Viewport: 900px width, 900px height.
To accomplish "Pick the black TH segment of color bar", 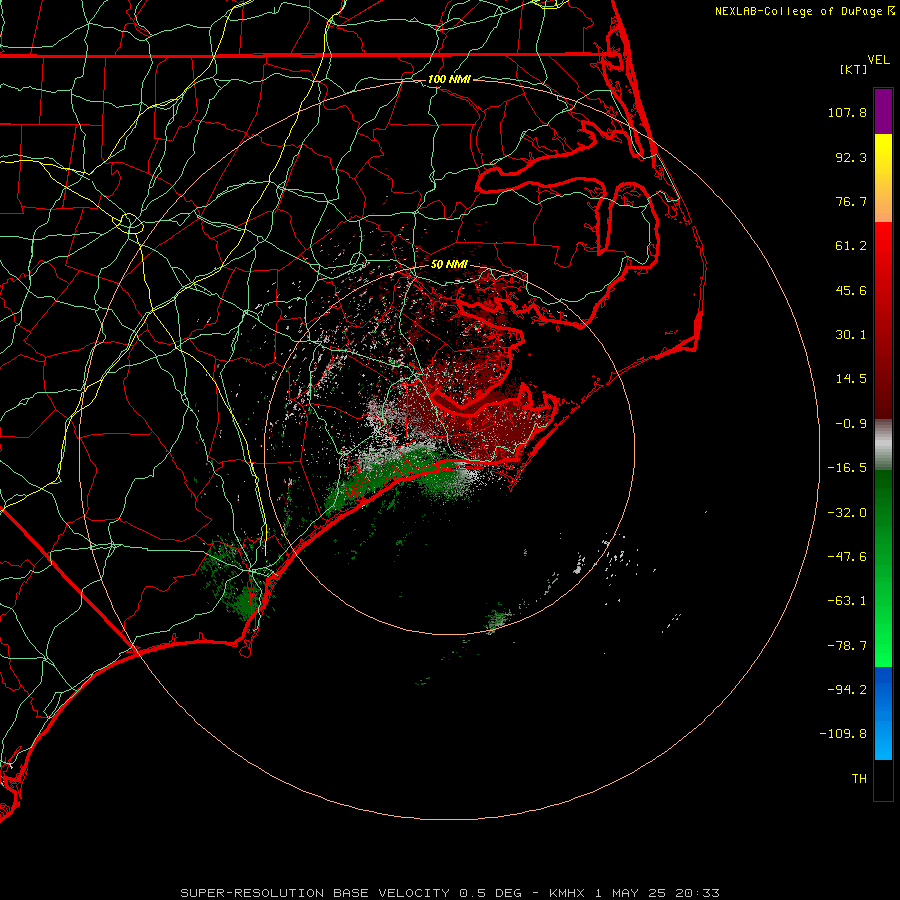I will 883,779.
